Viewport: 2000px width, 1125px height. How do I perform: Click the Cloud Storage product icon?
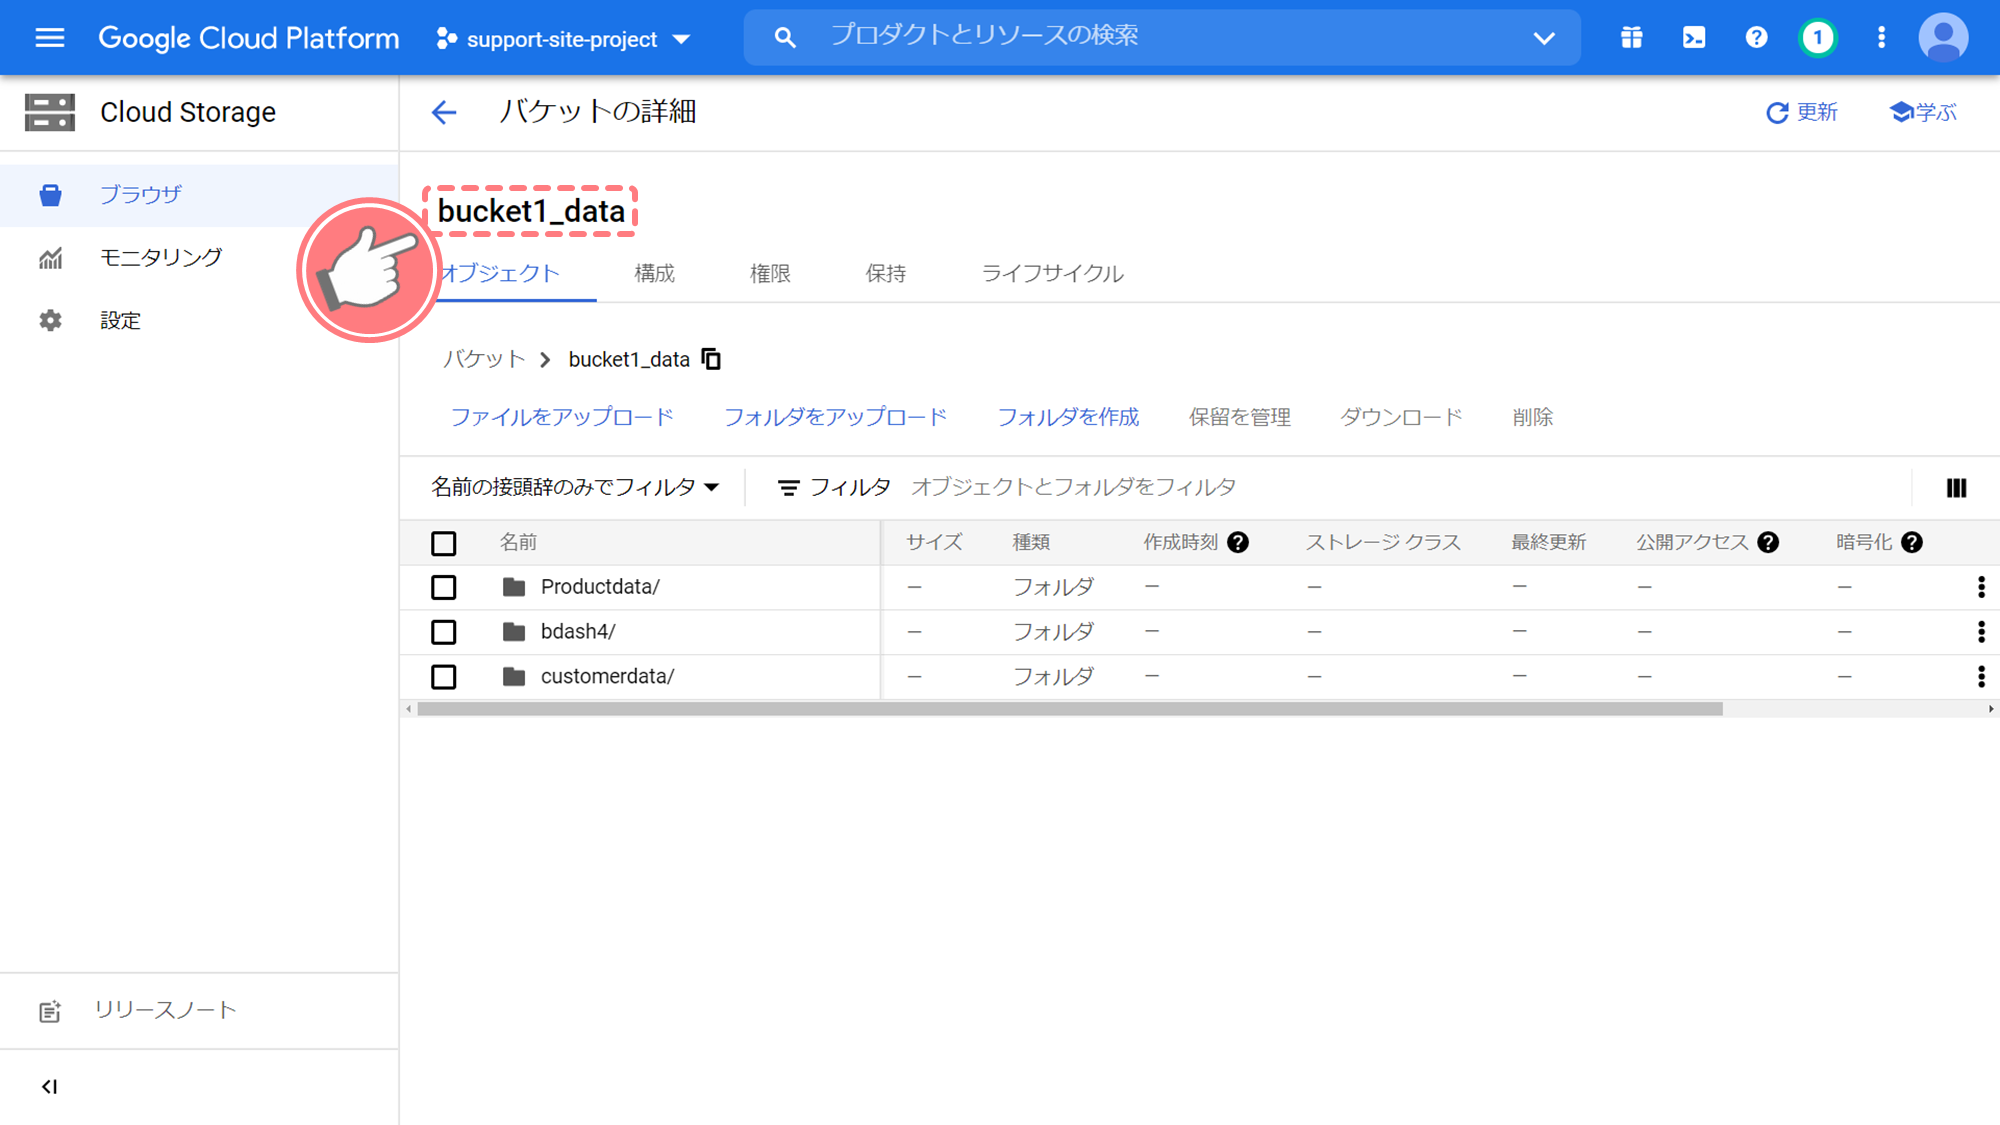(49, 112)
